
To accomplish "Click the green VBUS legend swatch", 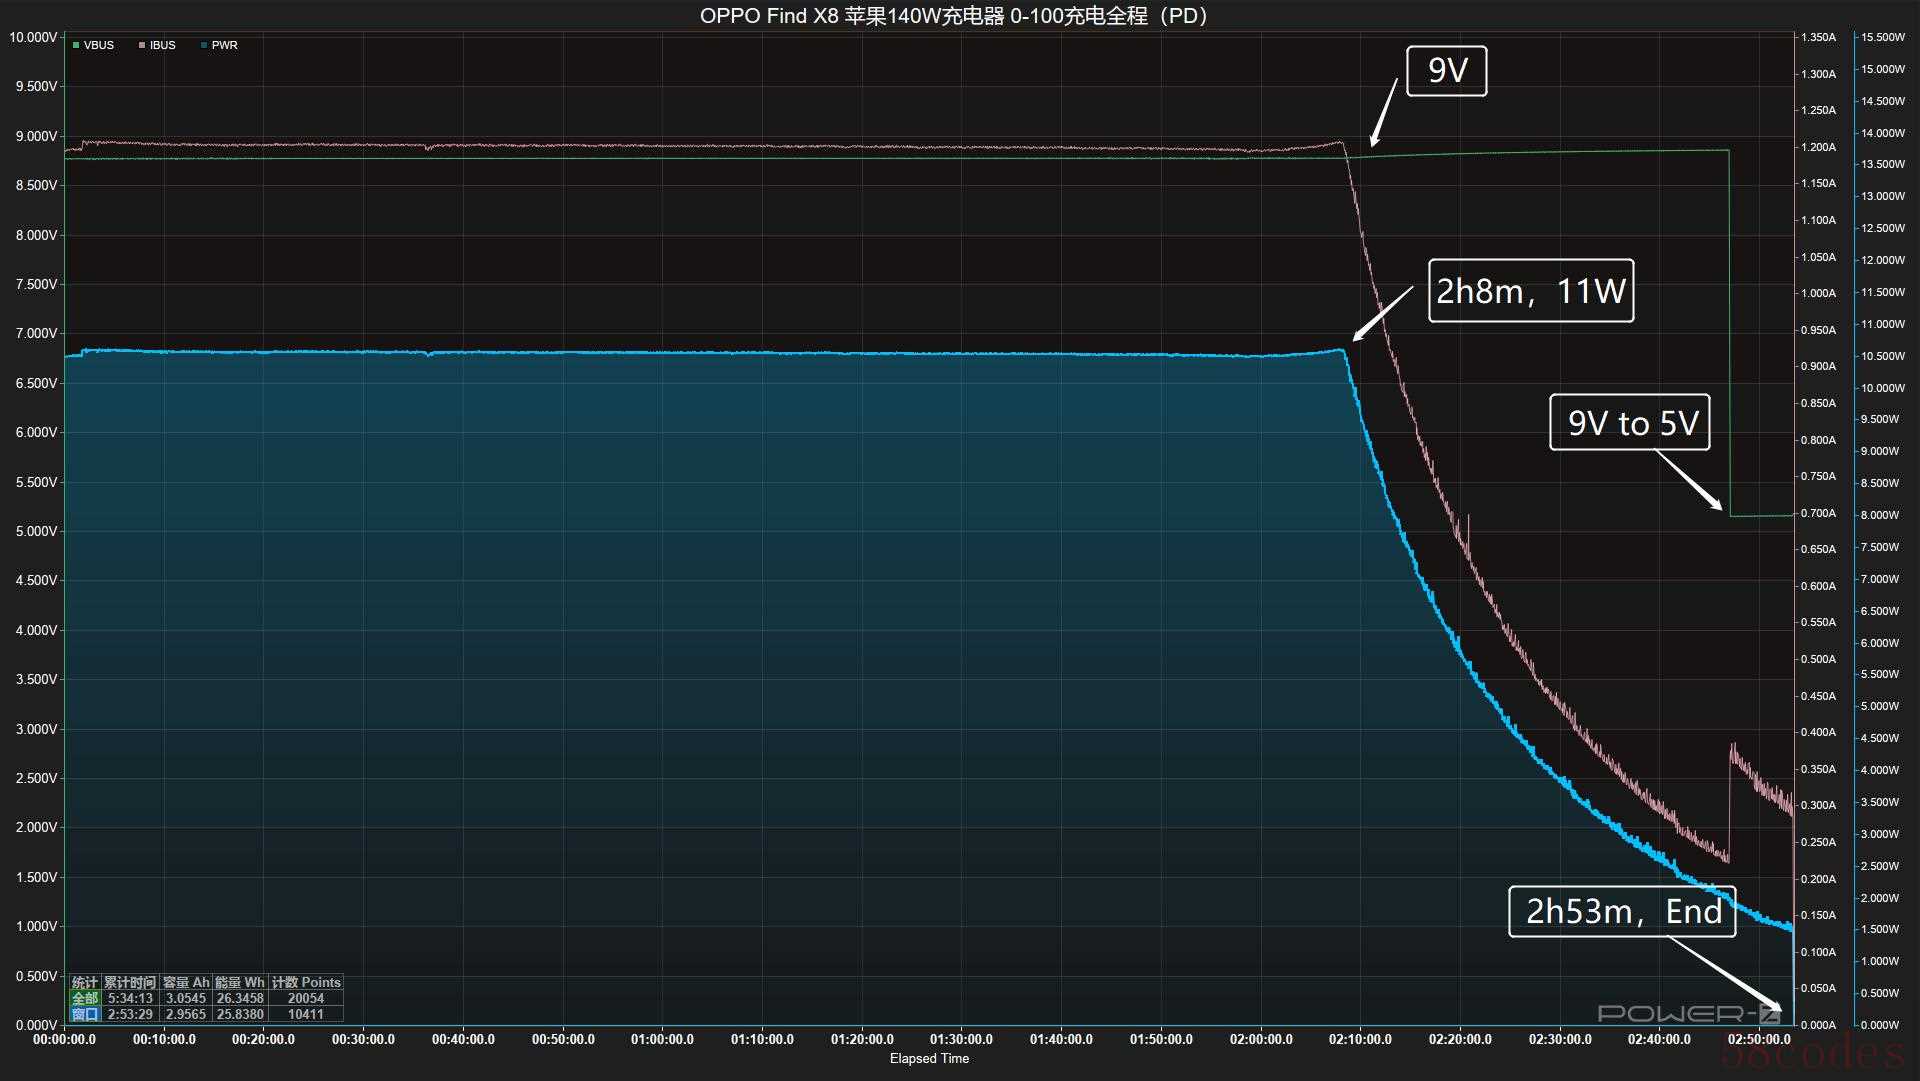I will 76,45.
